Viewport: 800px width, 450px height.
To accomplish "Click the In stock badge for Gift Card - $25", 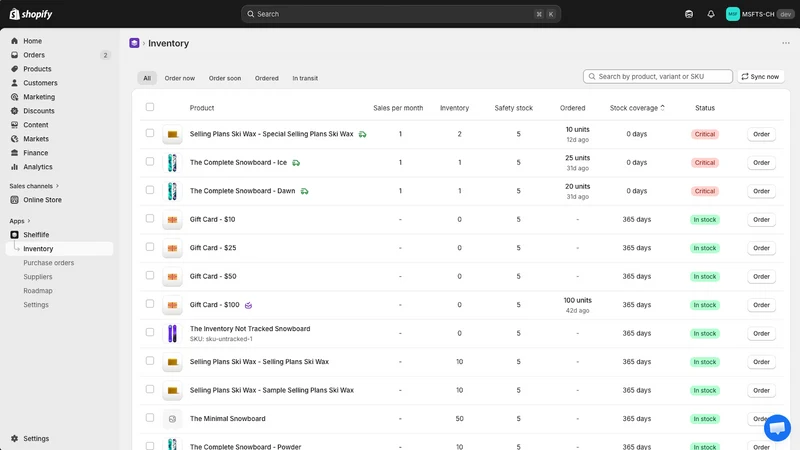I will pos(705,248).
